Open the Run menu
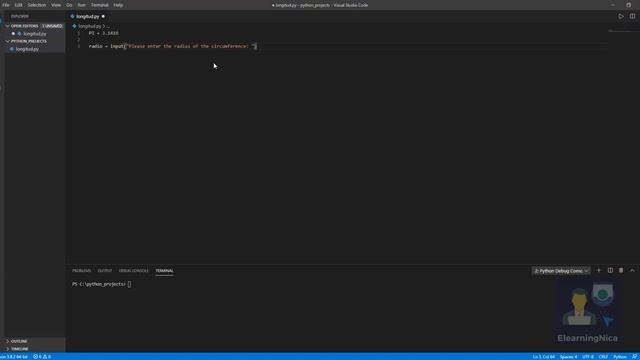The height and width of the screenshot is (360, 640). (x=82, y=5)
